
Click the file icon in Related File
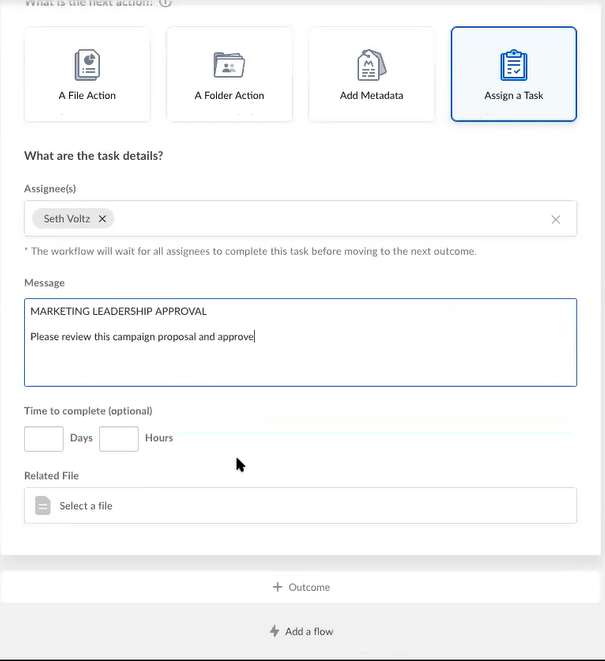pos(43,505)
